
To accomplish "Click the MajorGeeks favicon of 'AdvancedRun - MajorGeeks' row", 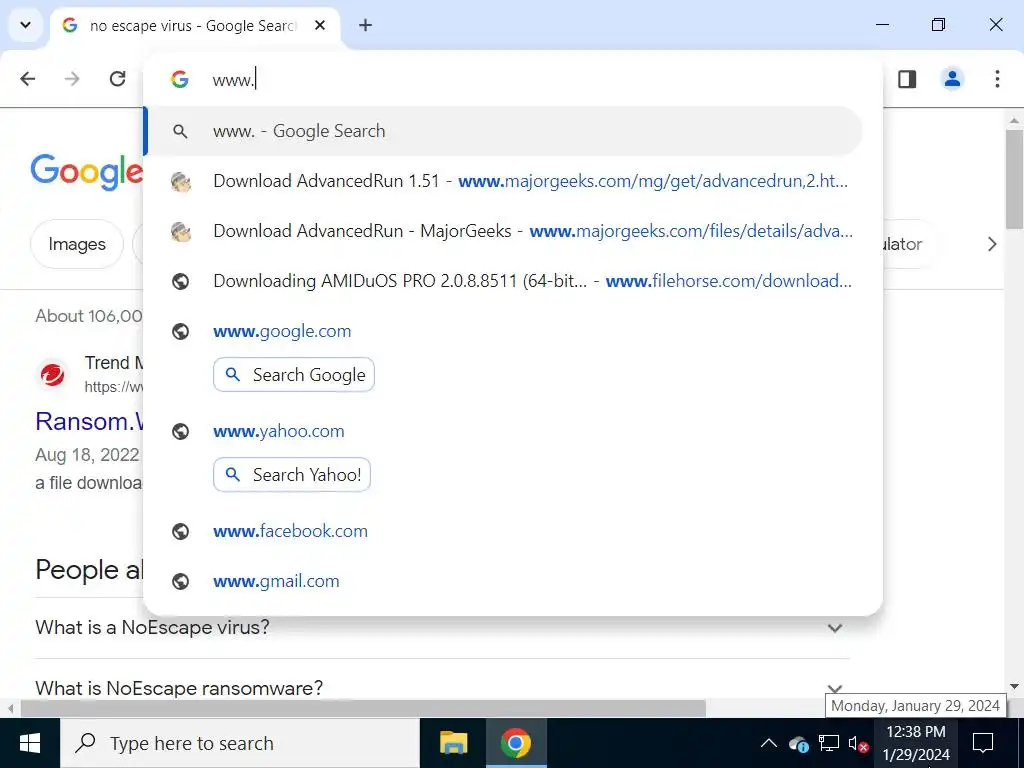I will (180, 231).
